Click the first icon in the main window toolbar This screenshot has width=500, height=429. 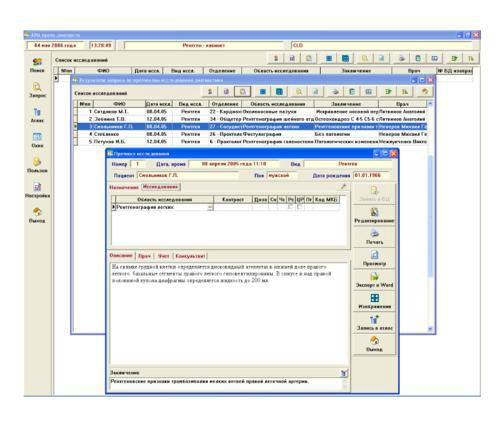276,58
